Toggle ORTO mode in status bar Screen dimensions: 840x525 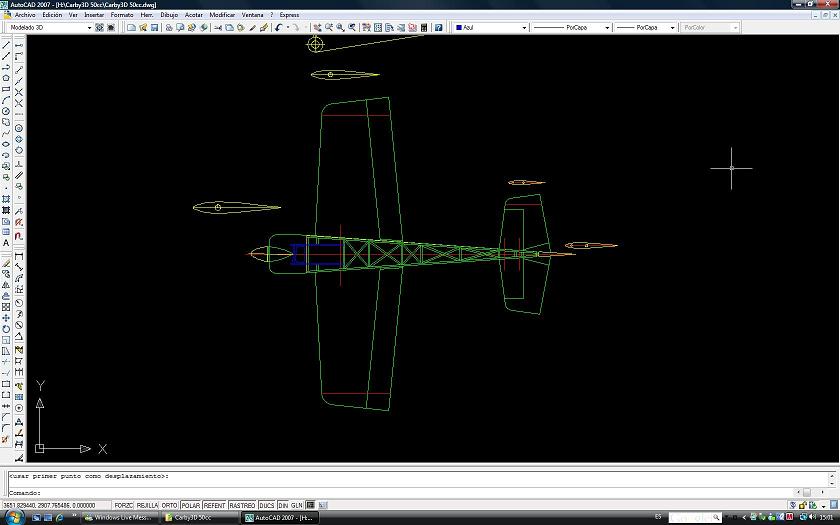click(x=170, y=505)
